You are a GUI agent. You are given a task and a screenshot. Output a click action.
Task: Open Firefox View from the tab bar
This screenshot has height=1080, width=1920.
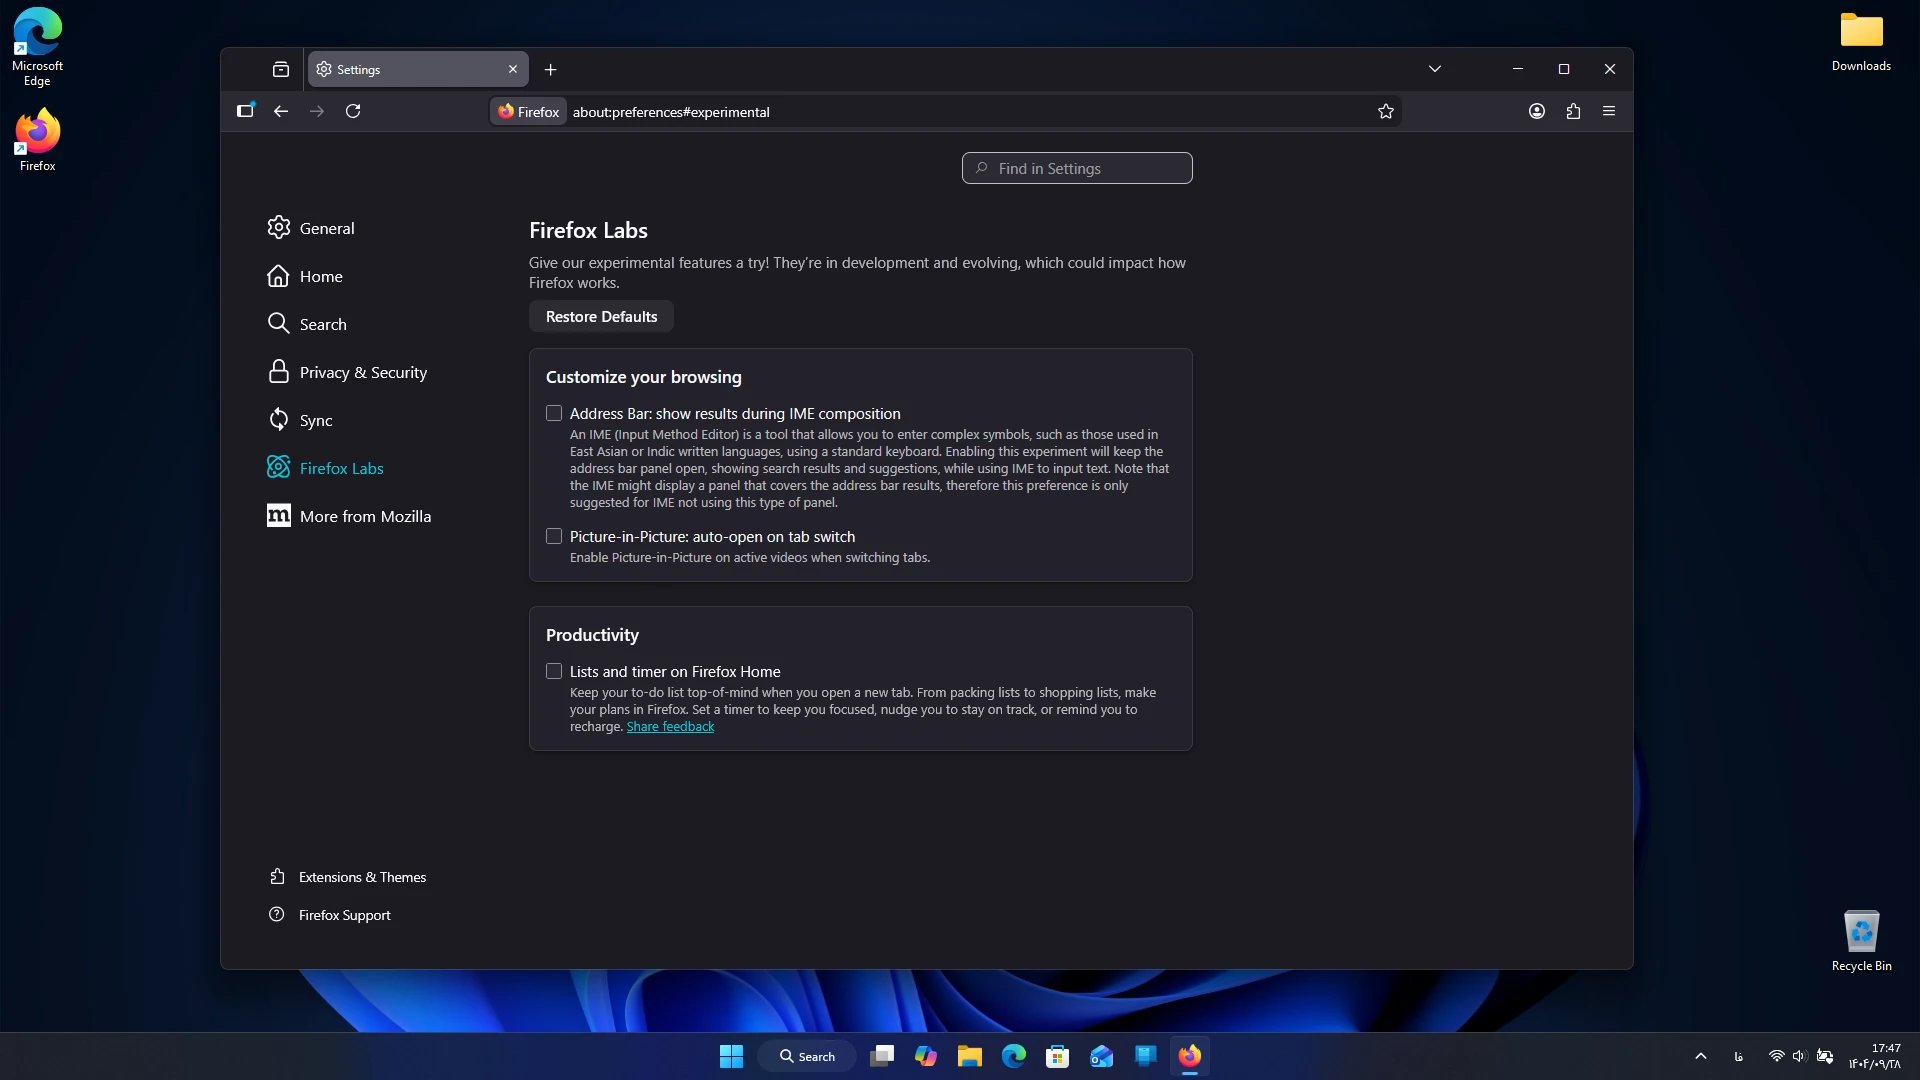[281, 69]
